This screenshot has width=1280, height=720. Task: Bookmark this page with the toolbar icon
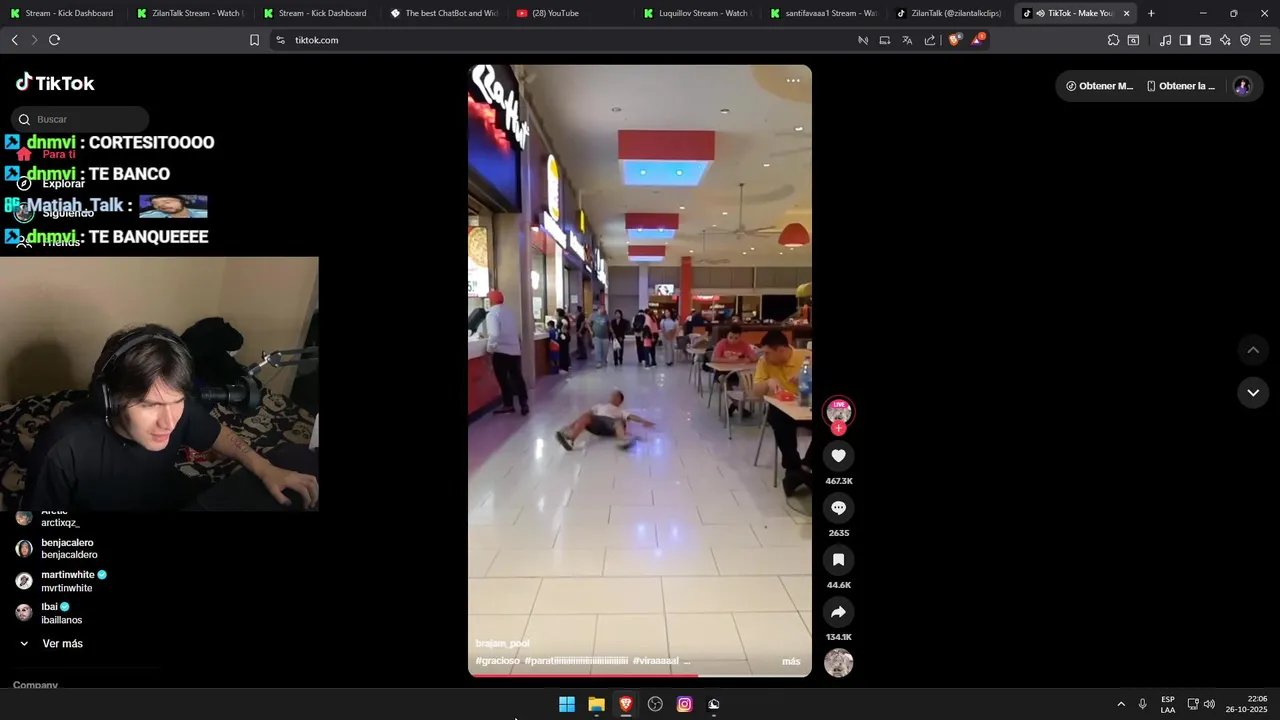click(x=254, y=40)
